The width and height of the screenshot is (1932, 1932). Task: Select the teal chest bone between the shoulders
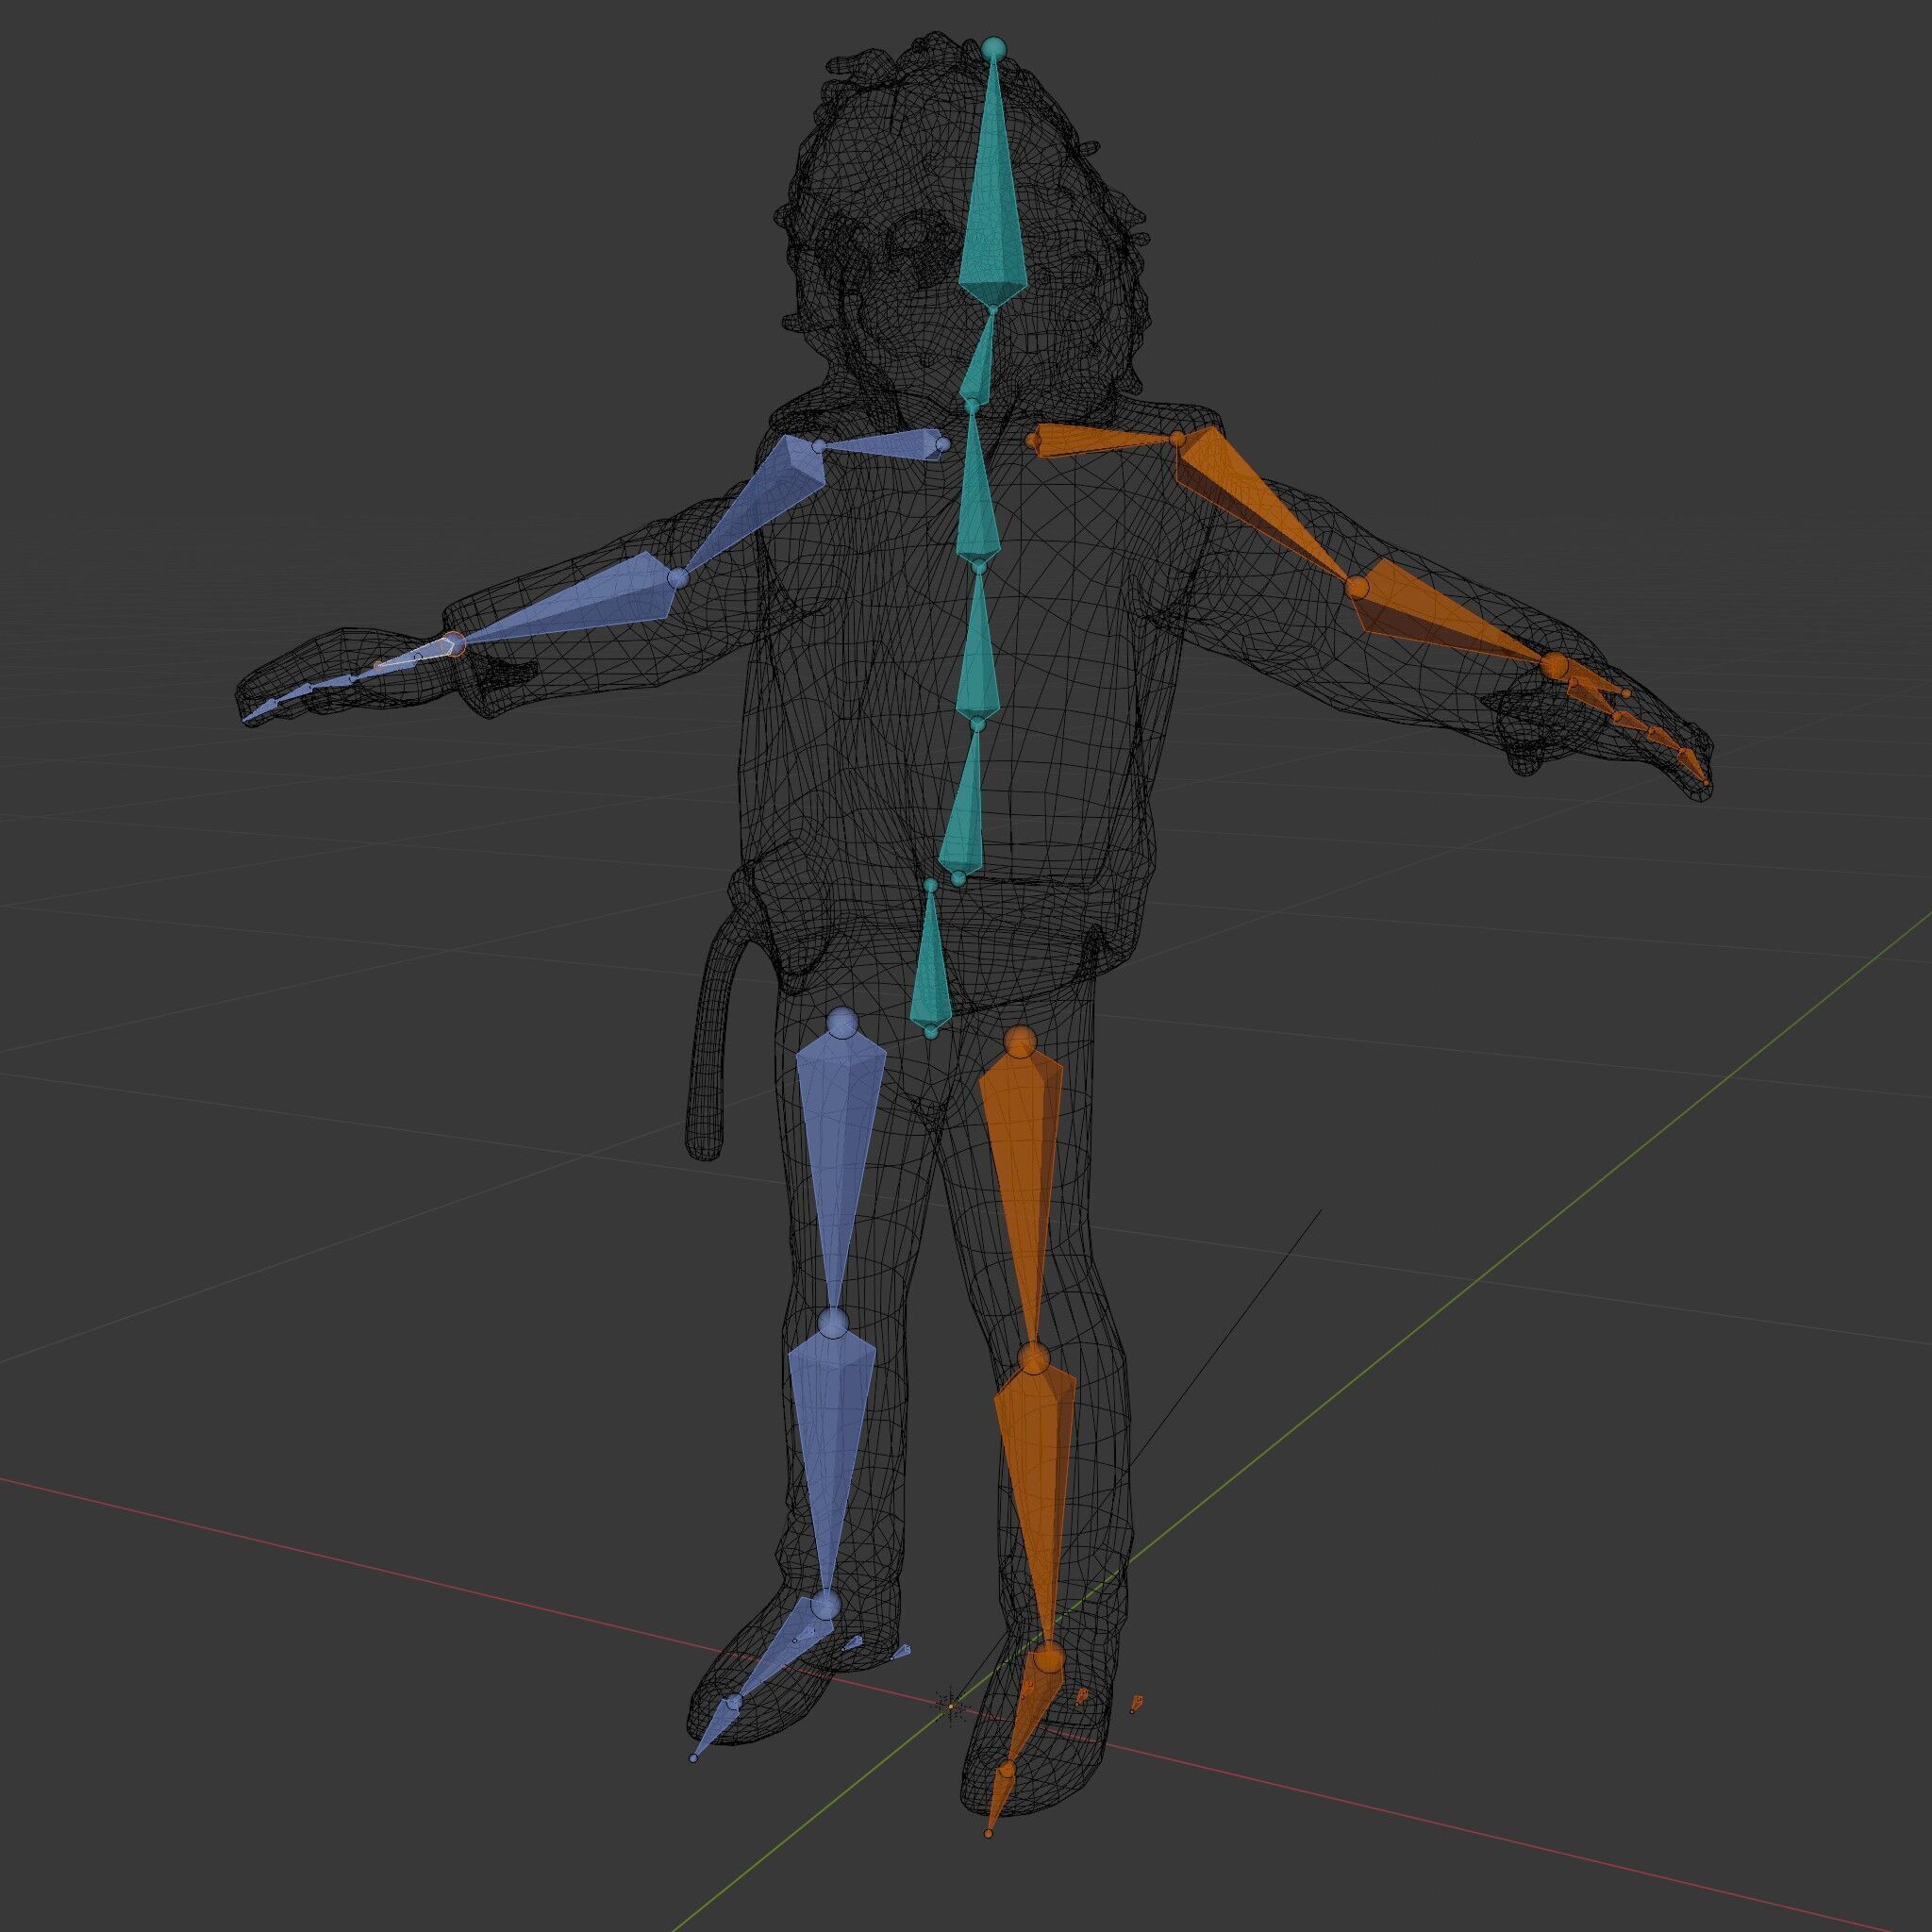point(978,488)
